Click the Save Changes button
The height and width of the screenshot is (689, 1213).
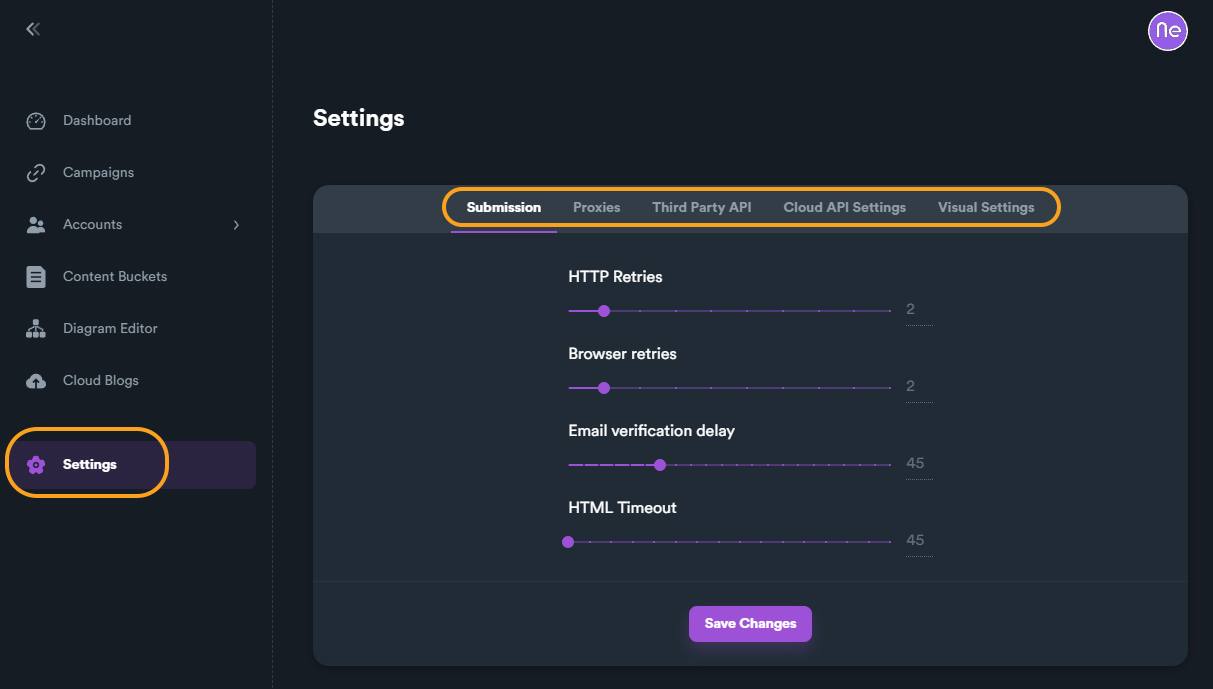coord(750,624)
